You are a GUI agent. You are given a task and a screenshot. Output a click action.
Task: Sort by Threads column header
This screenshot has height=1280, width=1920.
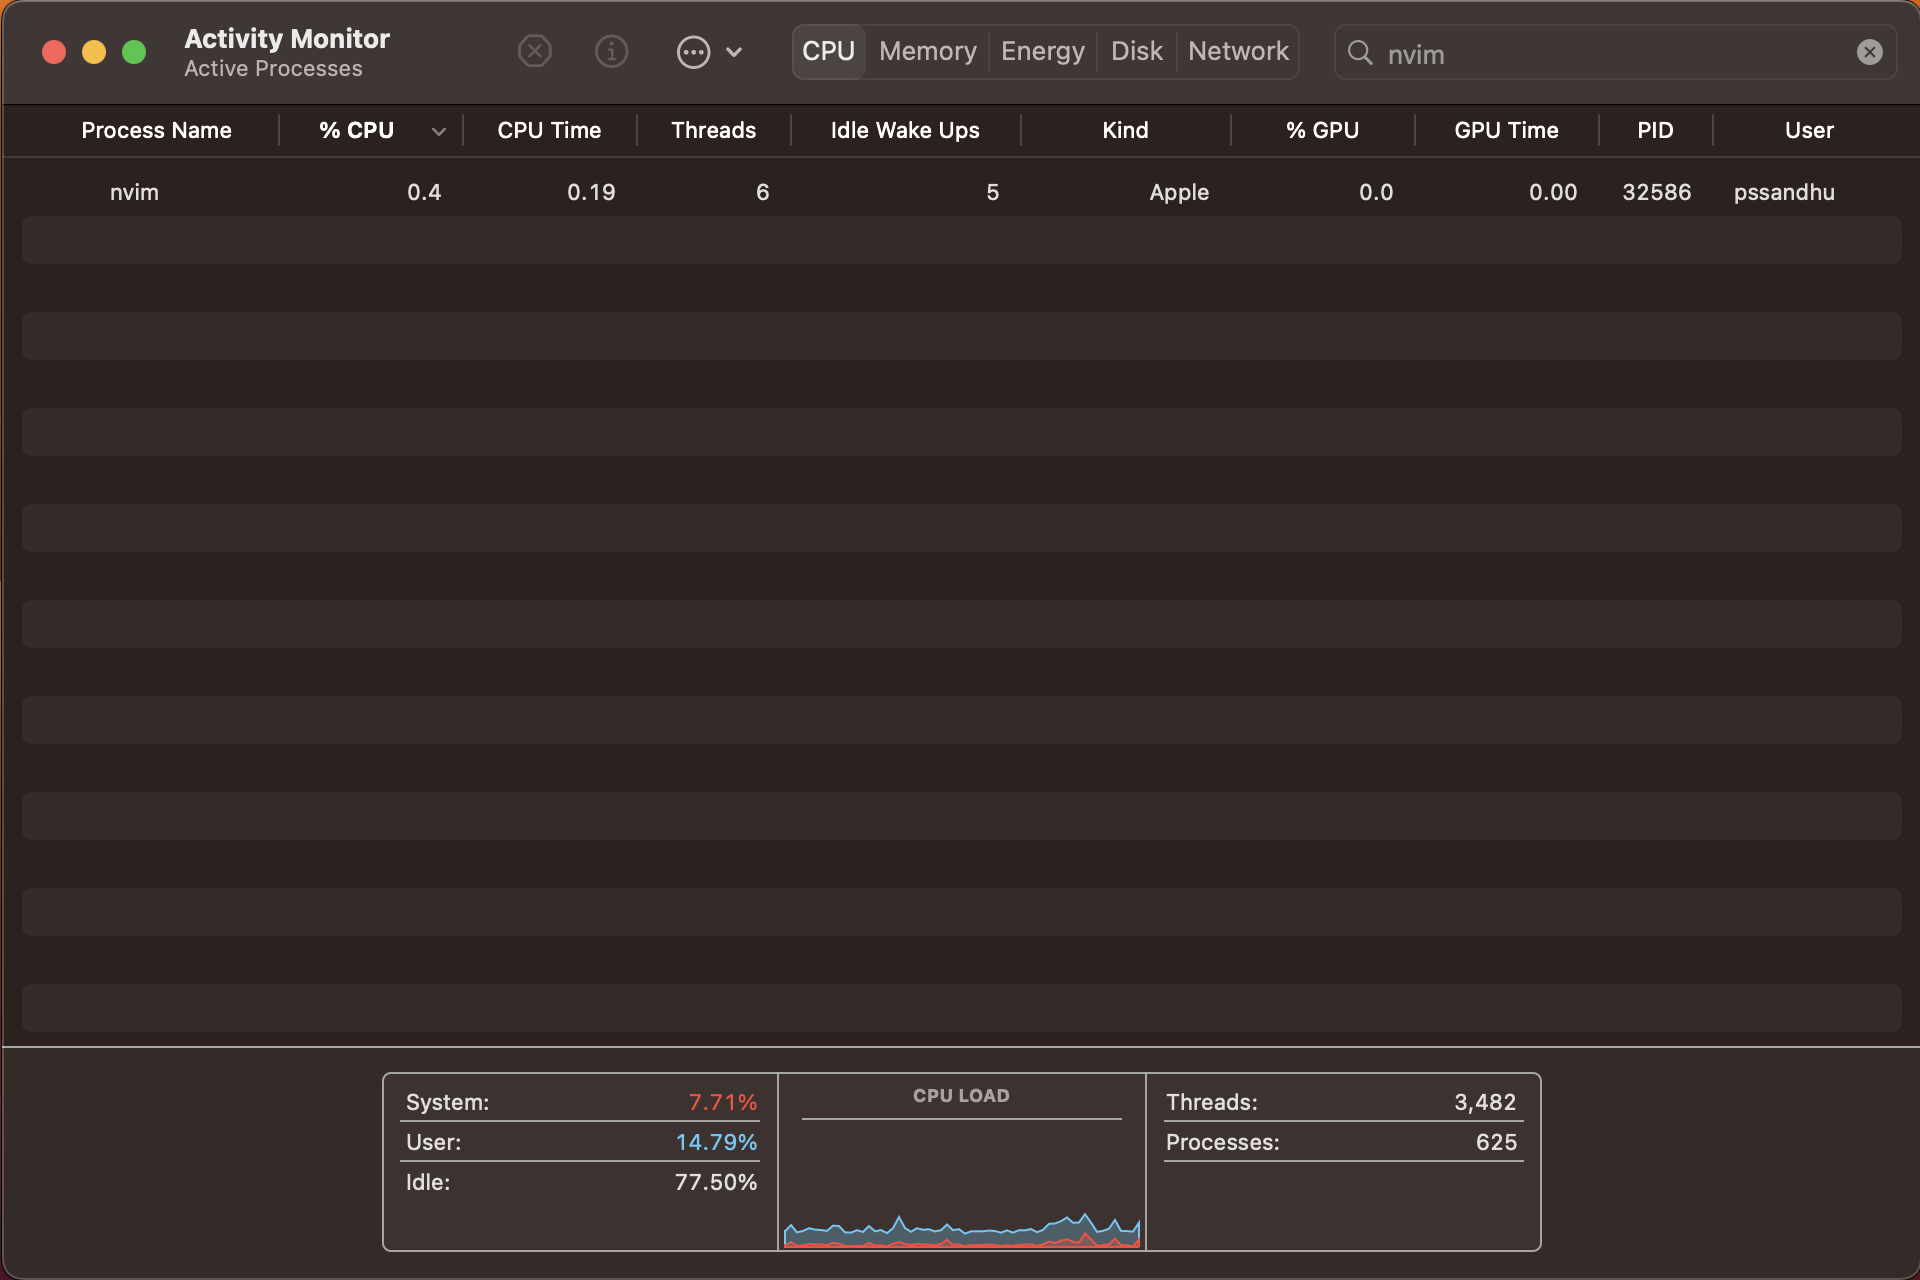click(713, 131)
